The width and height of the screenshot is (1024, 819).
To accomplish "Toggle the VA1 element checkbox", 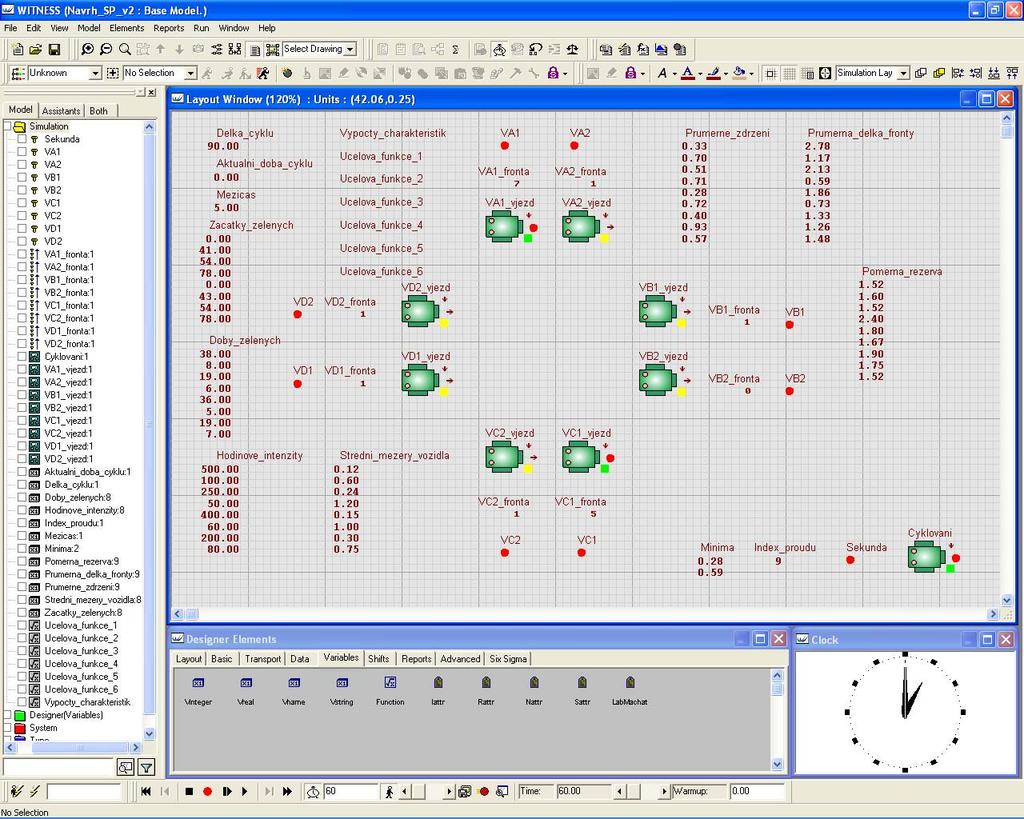I will click(x=22, y=152).
